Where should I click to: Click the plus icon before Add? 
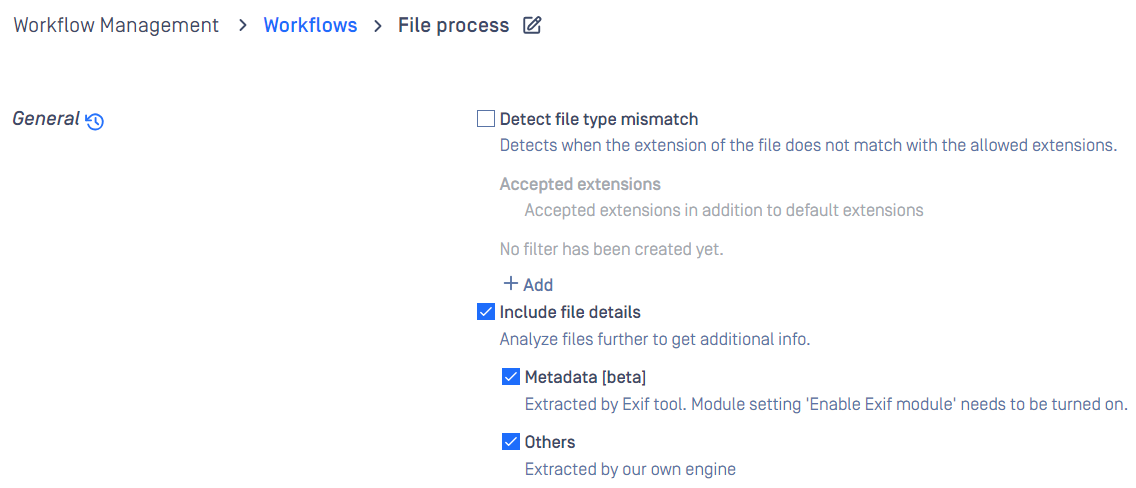(510, 283)
